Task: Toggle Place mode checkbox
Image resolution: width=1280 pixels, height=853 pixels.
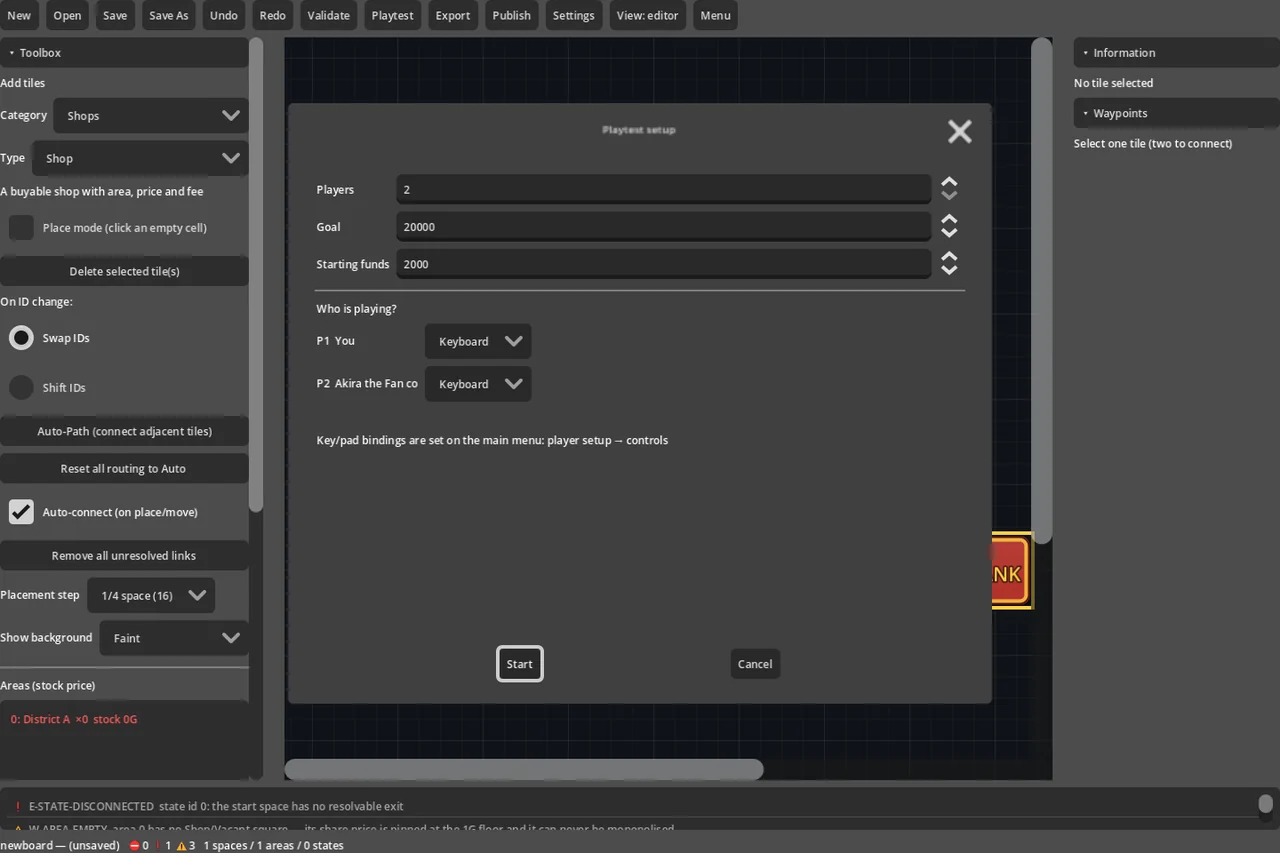Action: pos(21,228)
